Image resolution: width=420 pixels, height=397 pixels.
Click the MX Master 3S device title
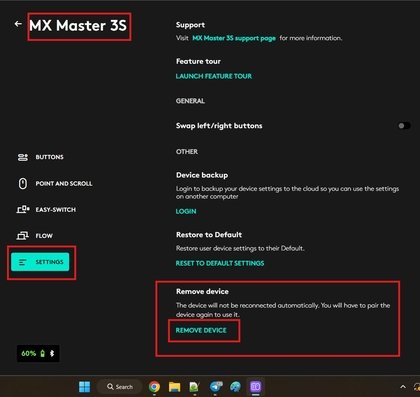point(78,26)
